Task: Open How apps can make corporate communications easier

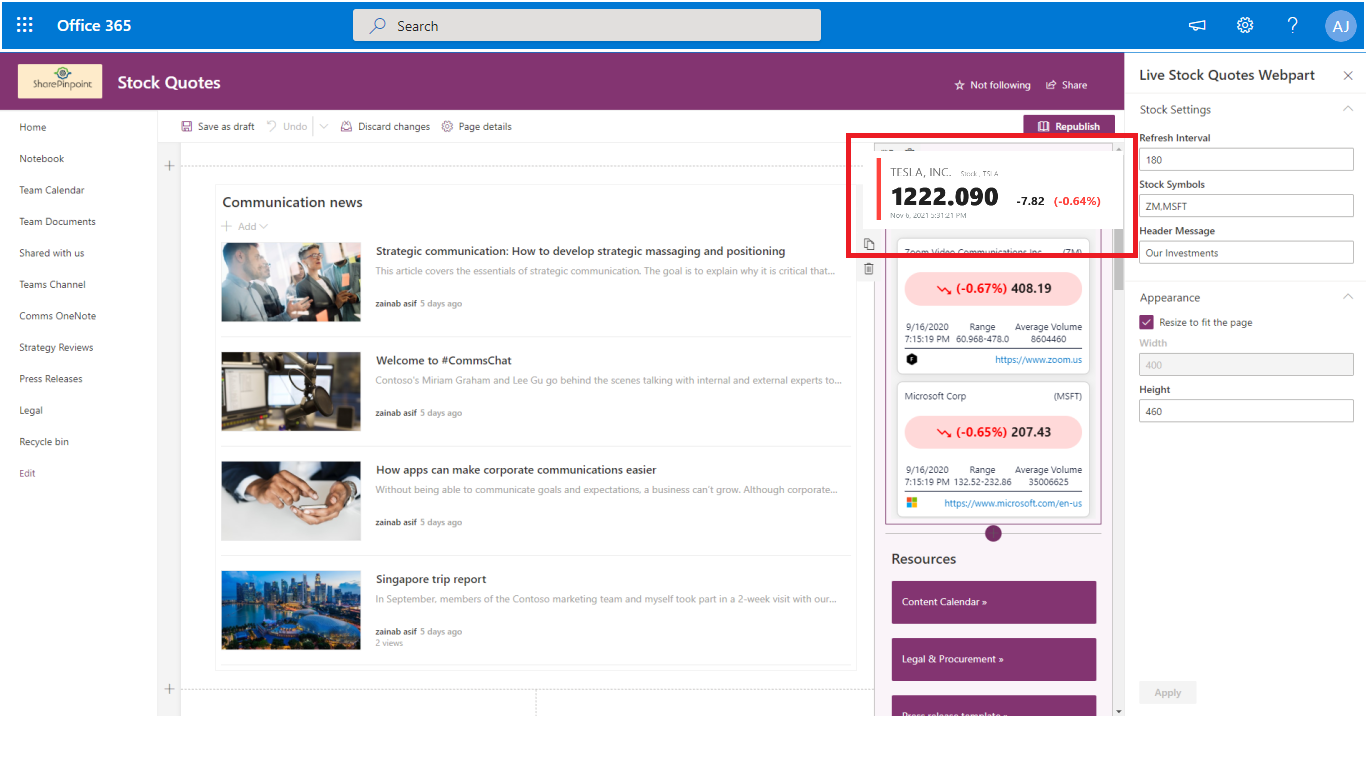Action: 516,470
